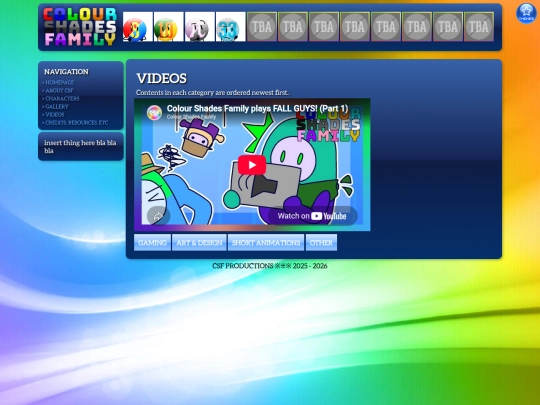Select the Other tab
The height and width of the screenshot is (405, 540).
[x=321, y=242]
